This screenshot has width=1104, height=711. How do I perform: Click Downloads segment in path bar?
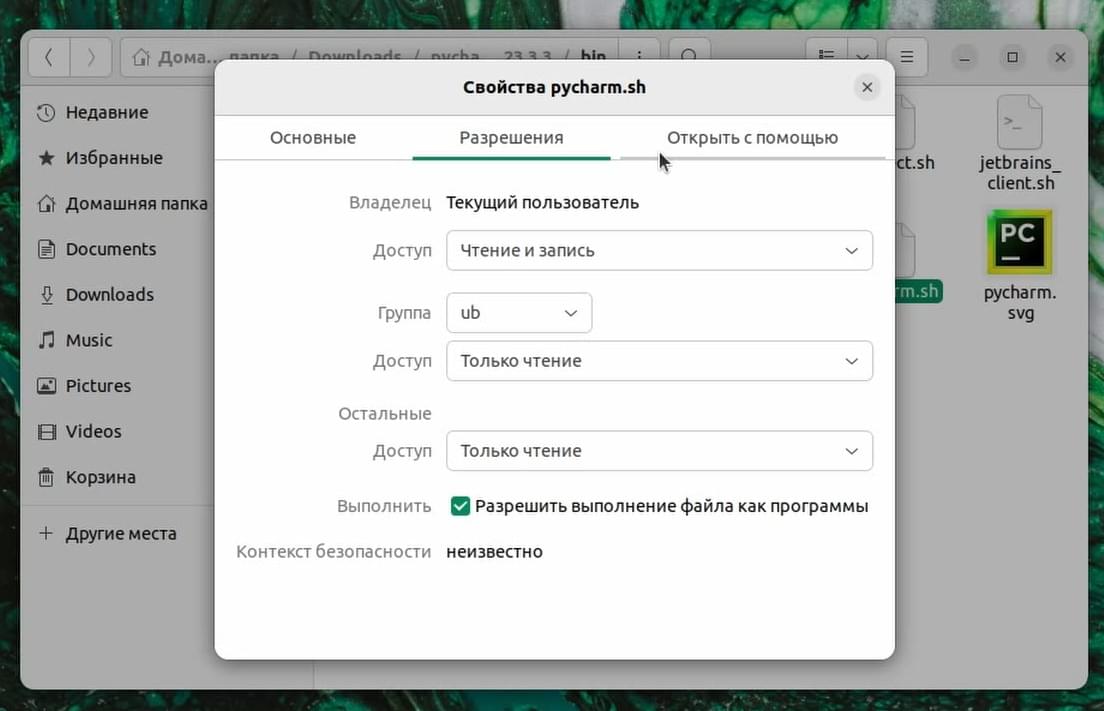[x=355, y=57]
